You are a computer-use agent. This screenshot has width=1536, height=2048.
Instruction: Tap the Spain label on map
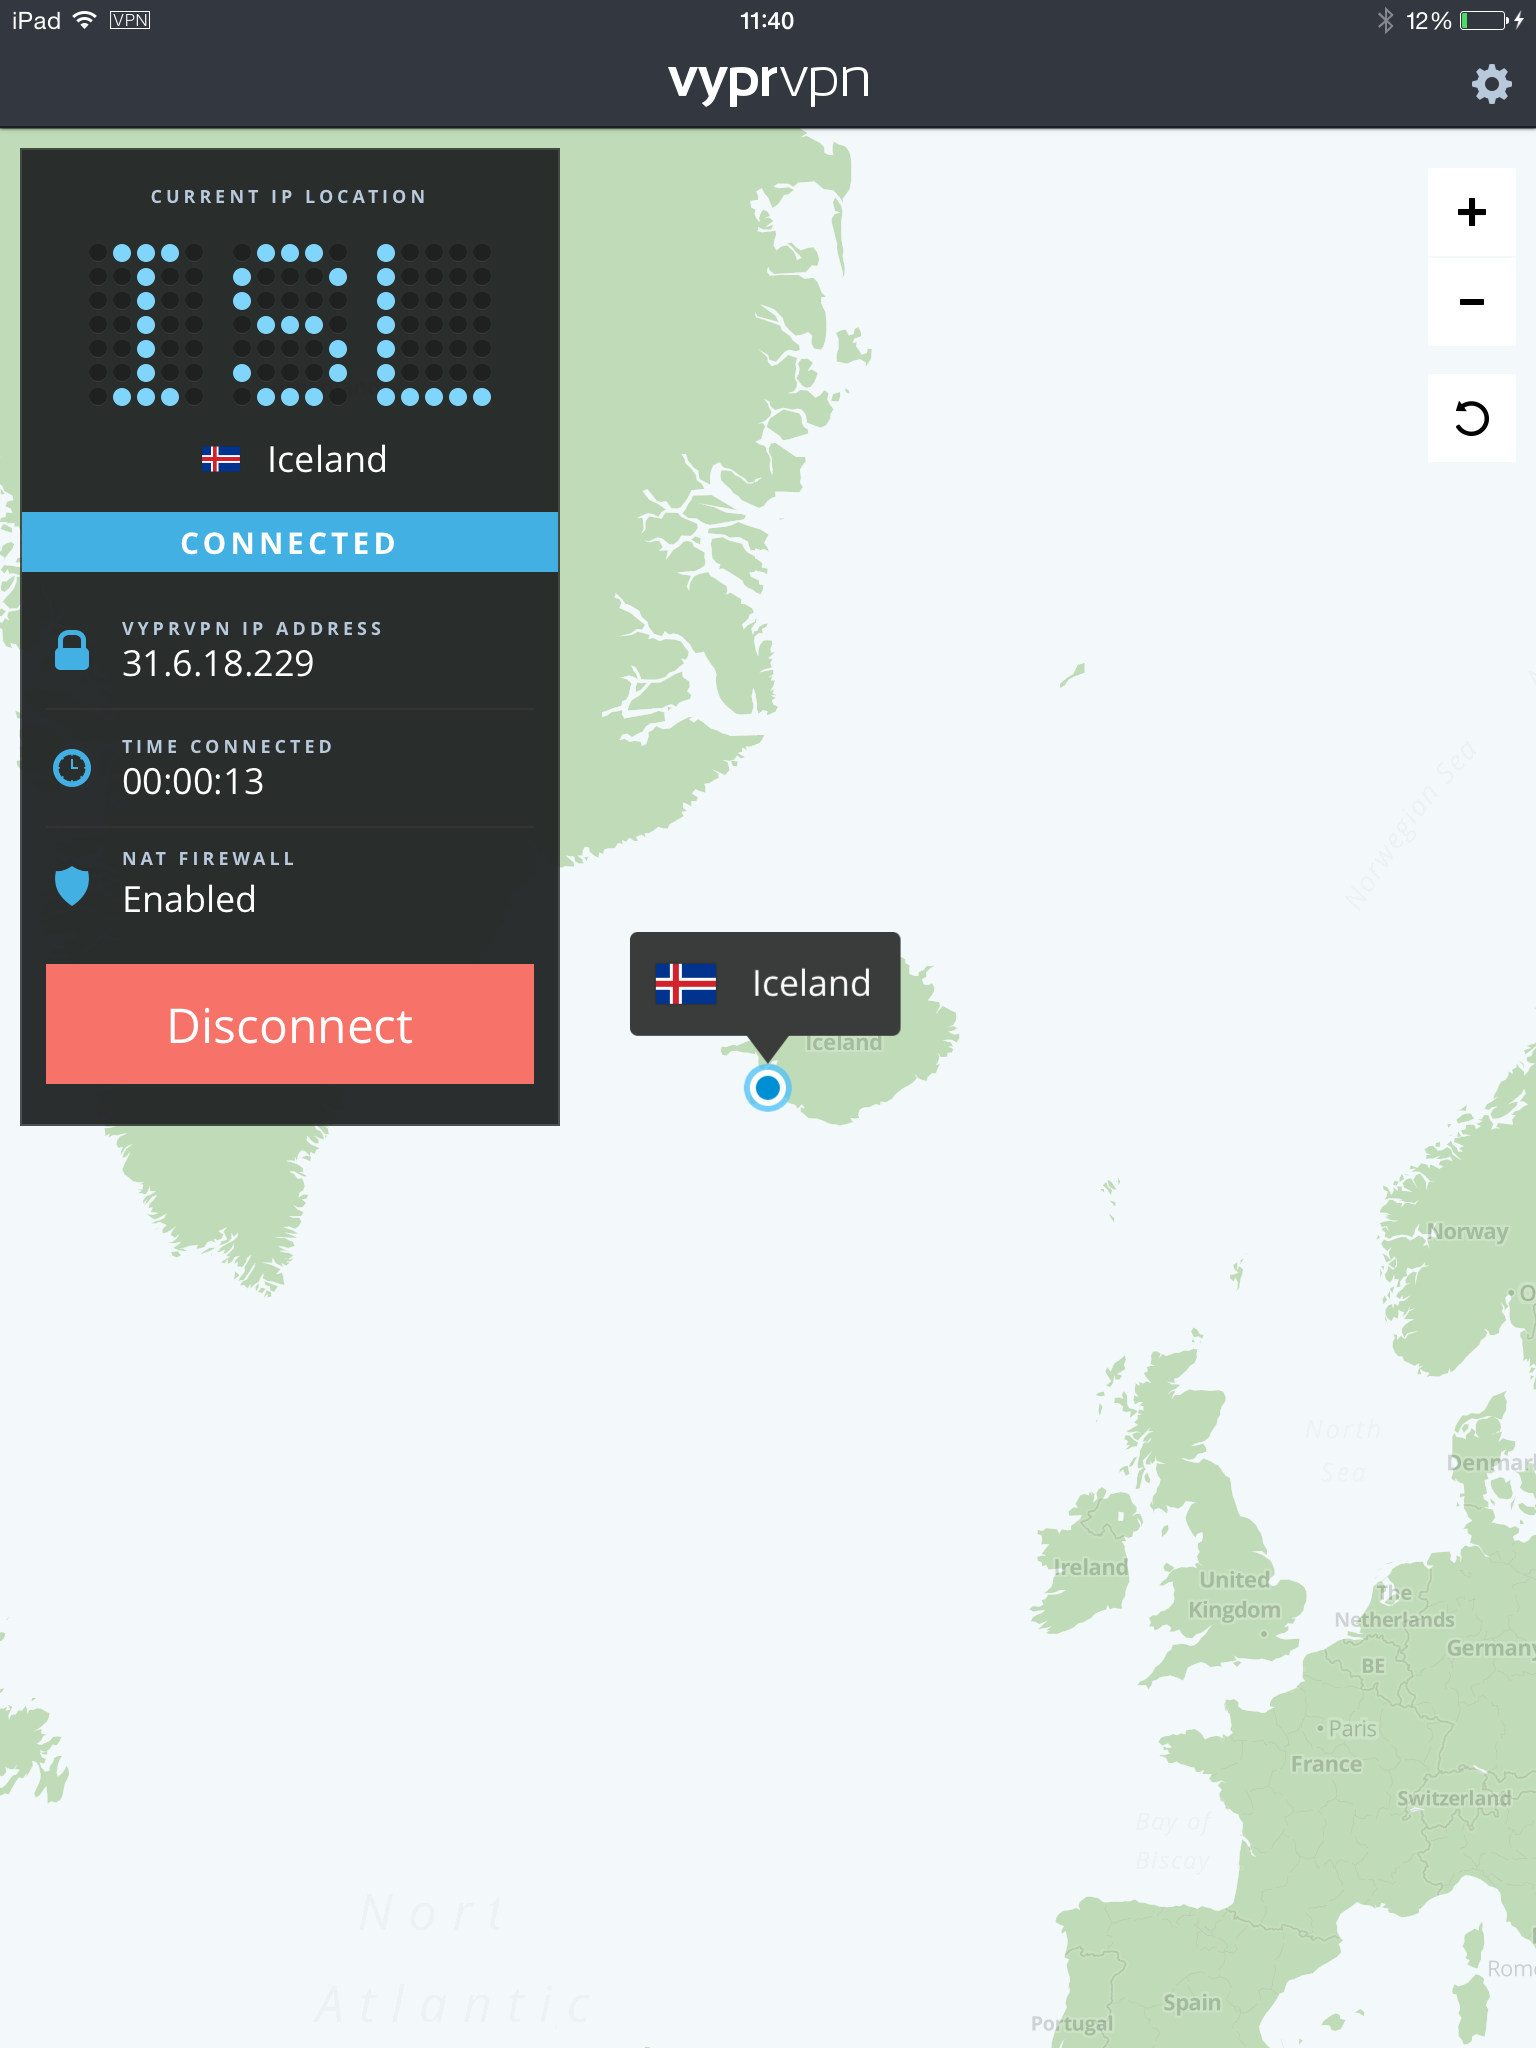tap(1192, 2002)
